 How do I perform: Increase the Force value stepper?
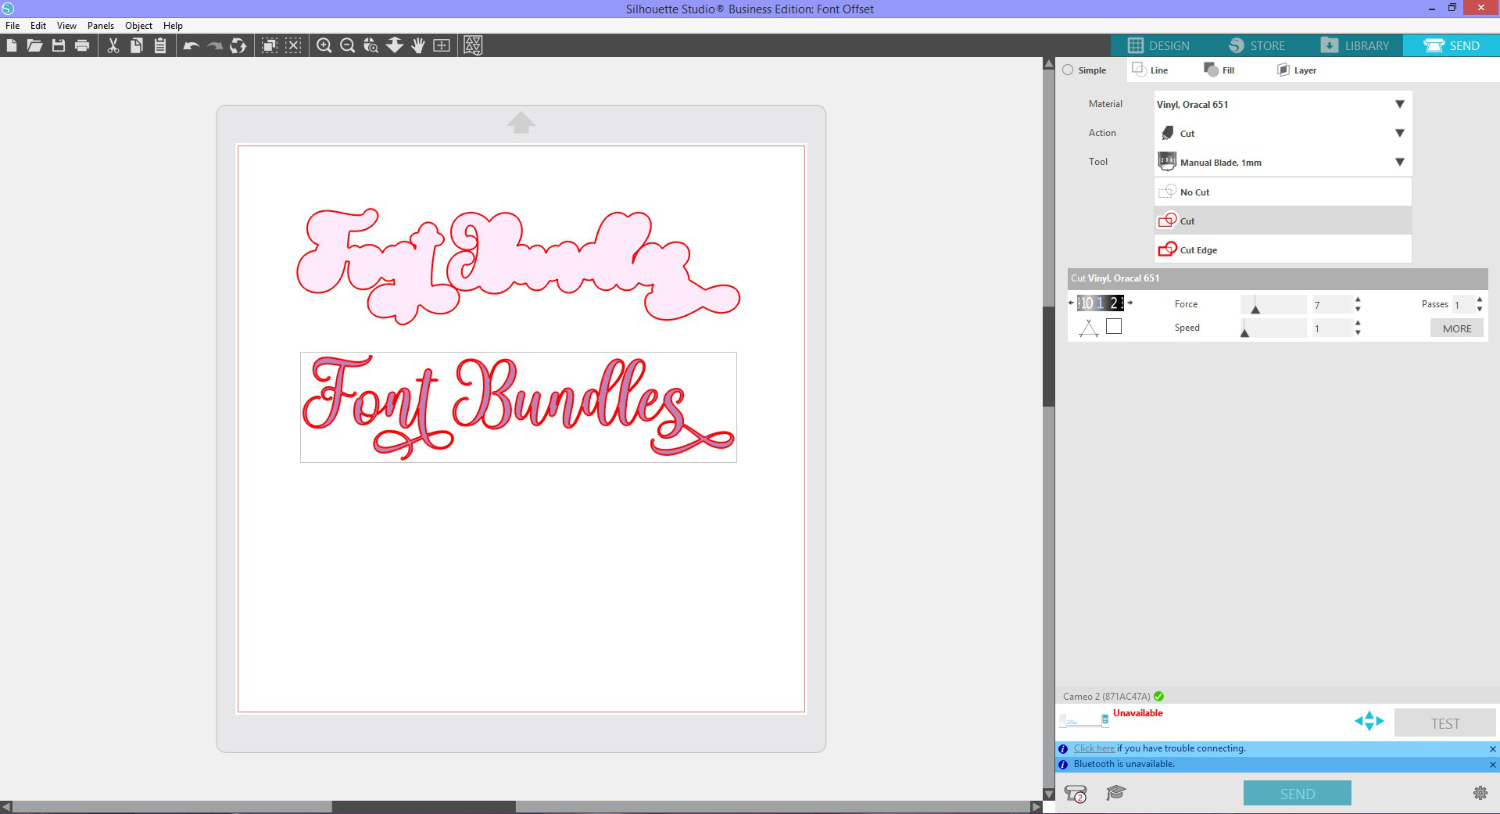tap(1358, 299)
